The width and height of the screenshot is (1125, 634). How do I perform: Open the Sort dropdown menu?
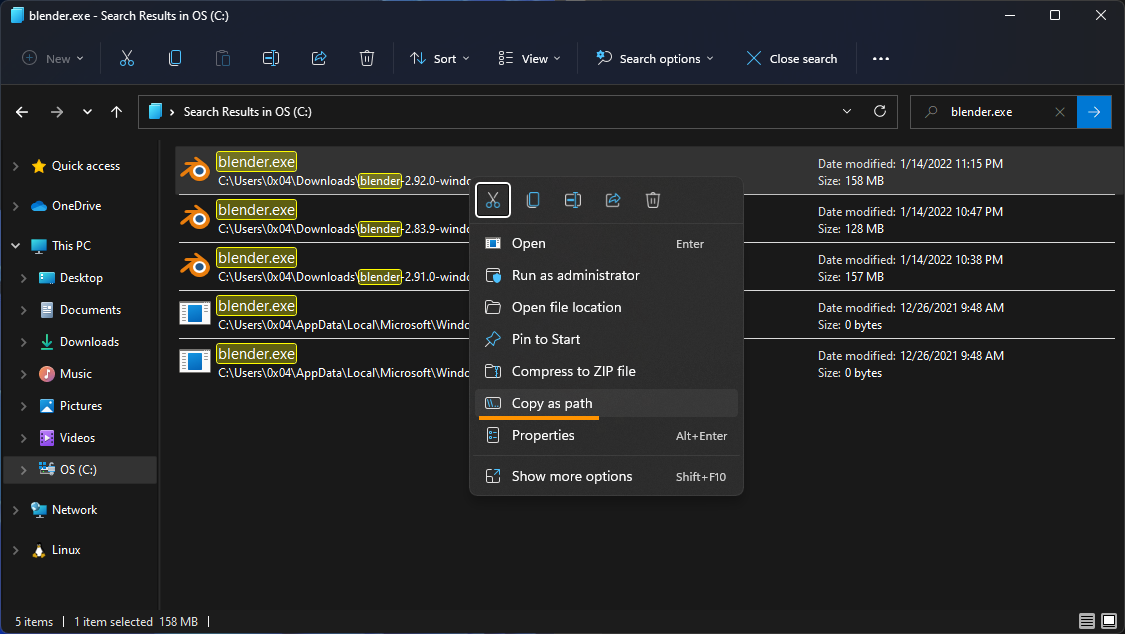440,59
